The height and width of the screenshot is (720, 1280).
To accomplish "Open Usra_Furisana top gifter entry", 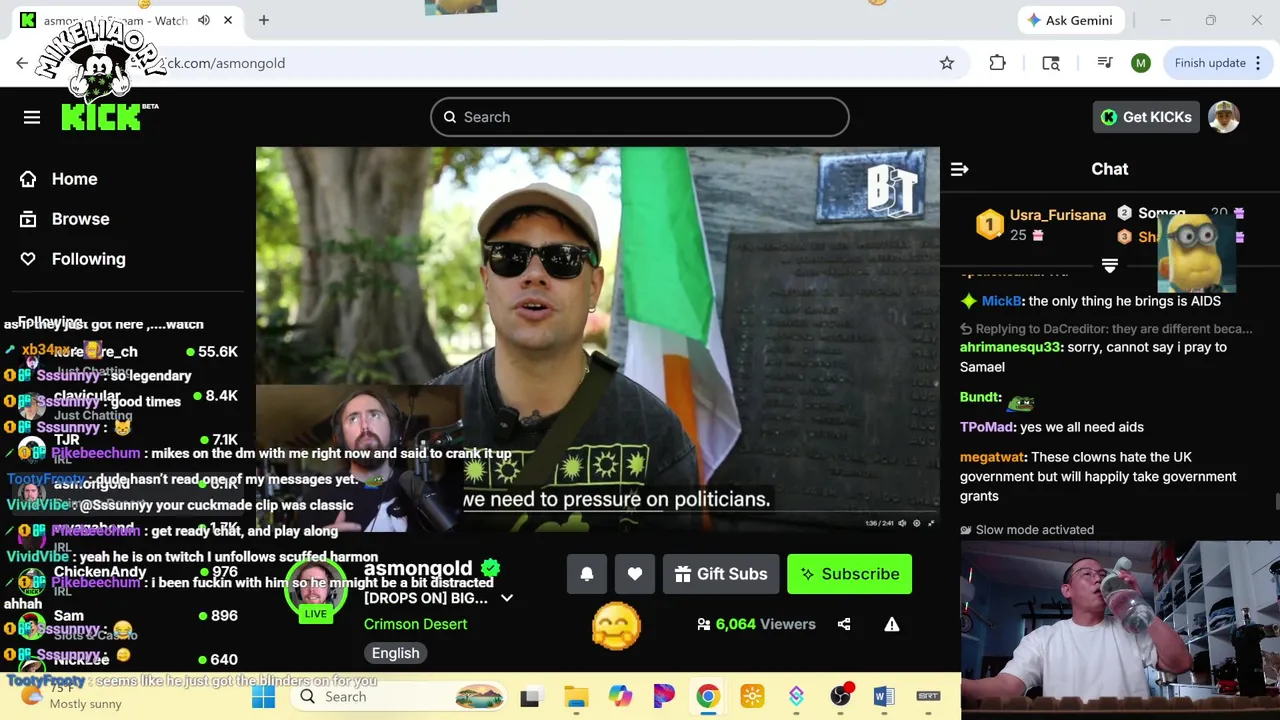I will 1040,224.
